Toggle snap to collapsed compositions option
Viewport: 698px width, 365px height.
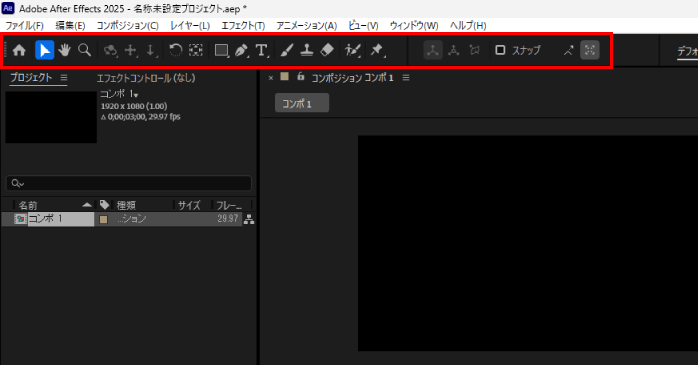coord(590,50)
